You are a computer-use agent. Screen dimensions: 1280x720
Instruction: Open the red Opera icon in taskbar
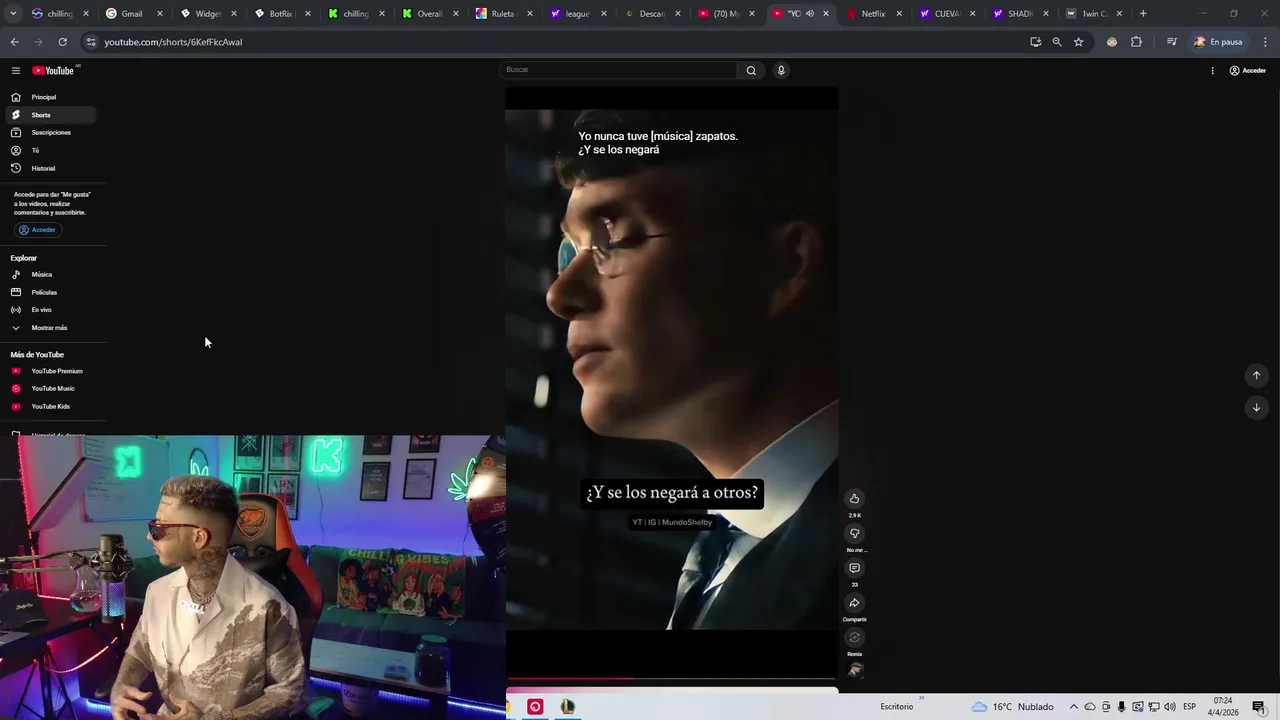(x=535, y=707)
